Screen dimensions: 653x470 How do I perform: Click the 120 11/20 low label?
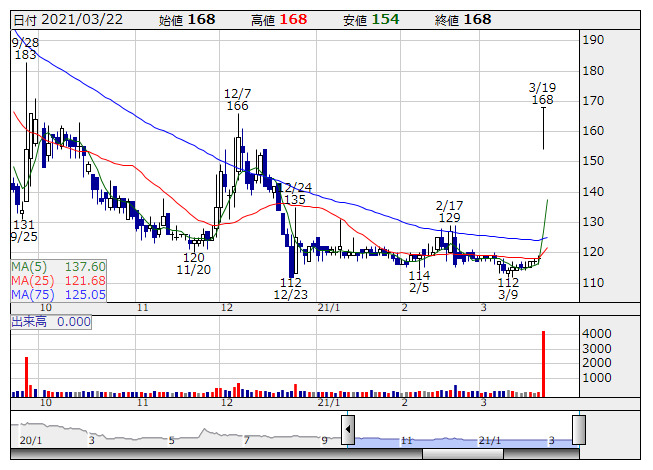(194, 264)
